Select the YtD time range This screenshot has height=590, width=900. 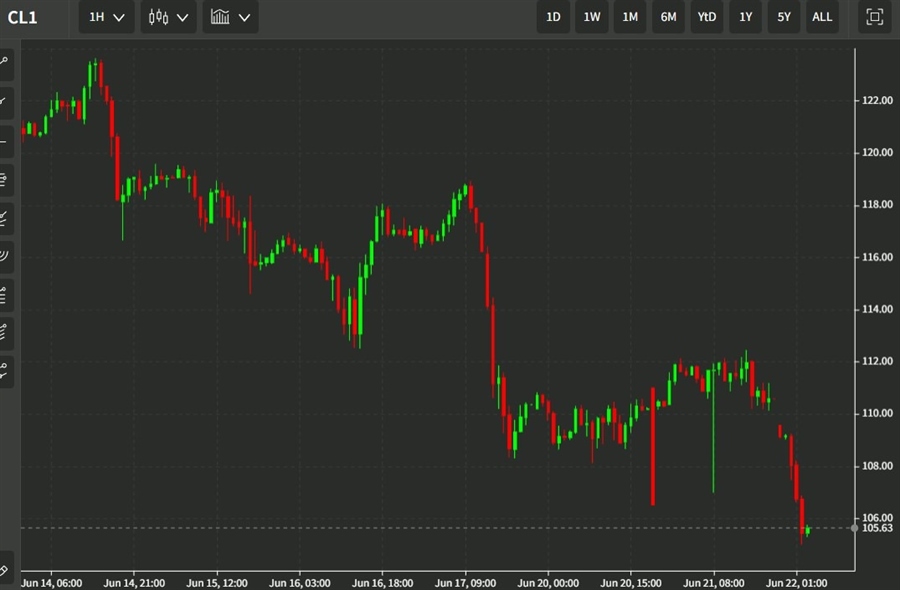pyautogui.click(x=707, y=17)
